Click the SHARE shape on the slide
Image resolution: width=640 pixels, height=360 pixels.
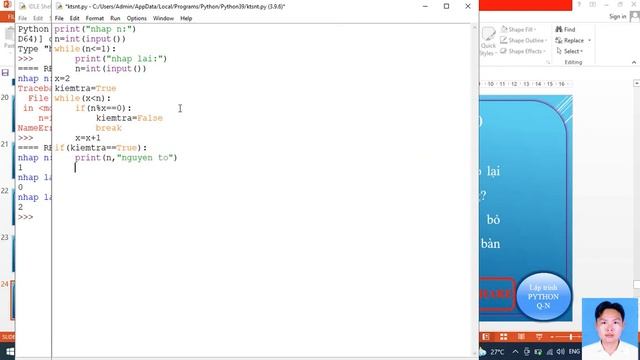point(497,294)
